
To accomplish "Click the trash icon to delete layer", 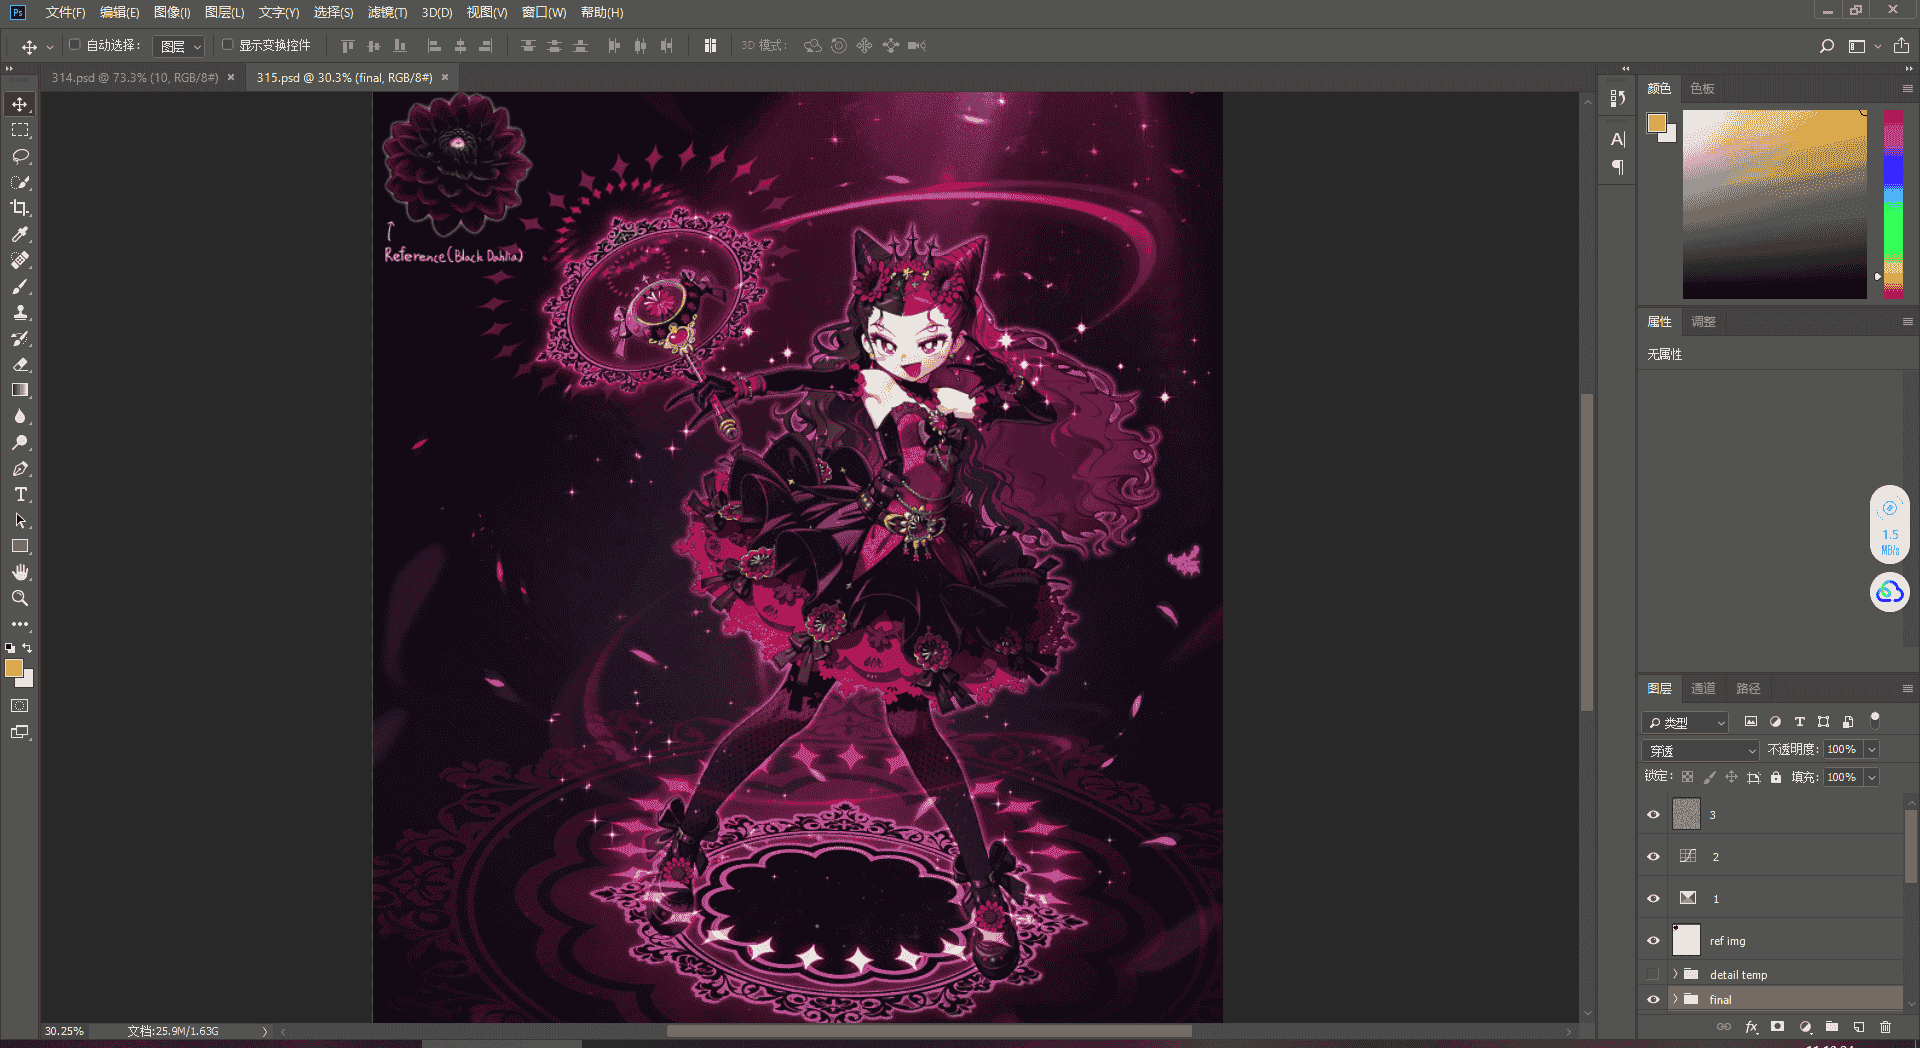I will (1885, 1027).
